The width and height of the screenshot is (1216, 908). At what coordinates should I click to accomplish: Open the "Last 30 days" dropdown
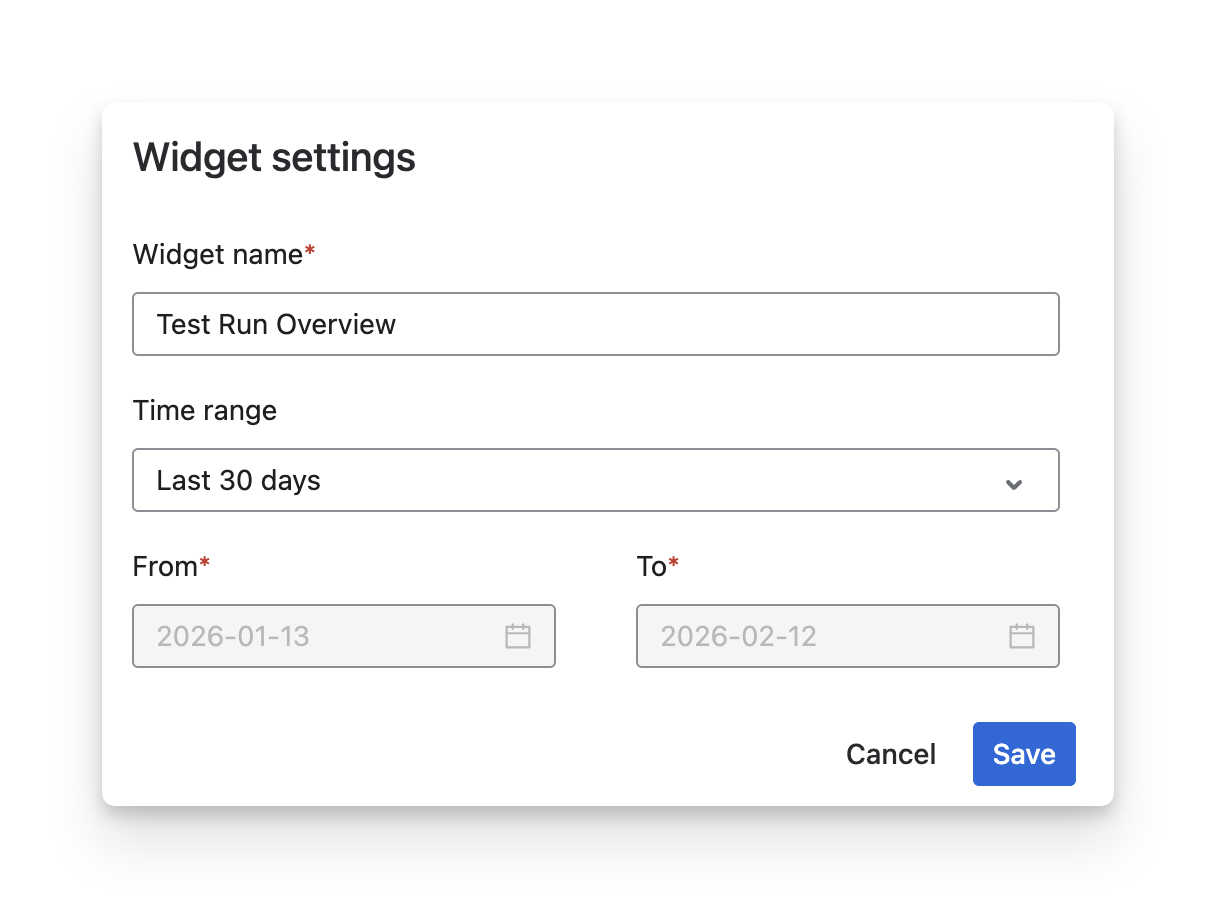pyautogui.click(x=595, y=480)
